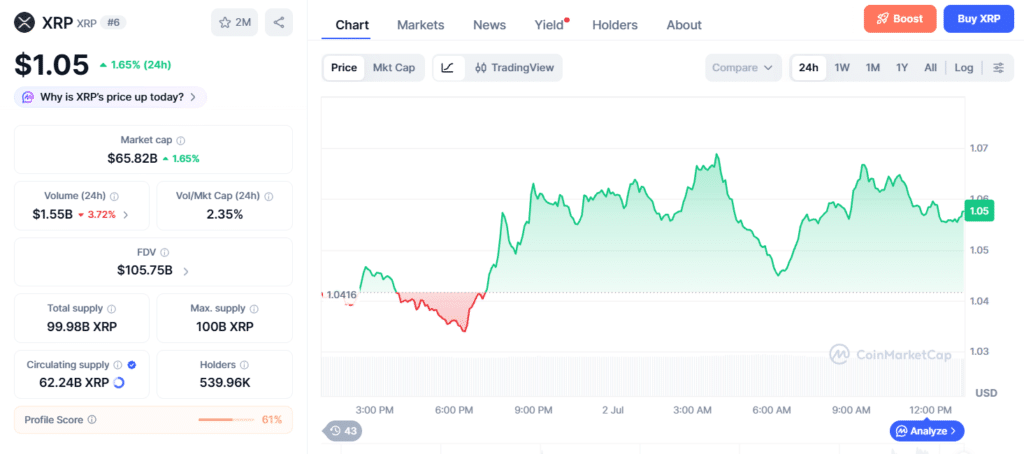Expand the FDV details chevron
The height and width of the screenshot is (454, 1024).
click(x=185, y=271)
